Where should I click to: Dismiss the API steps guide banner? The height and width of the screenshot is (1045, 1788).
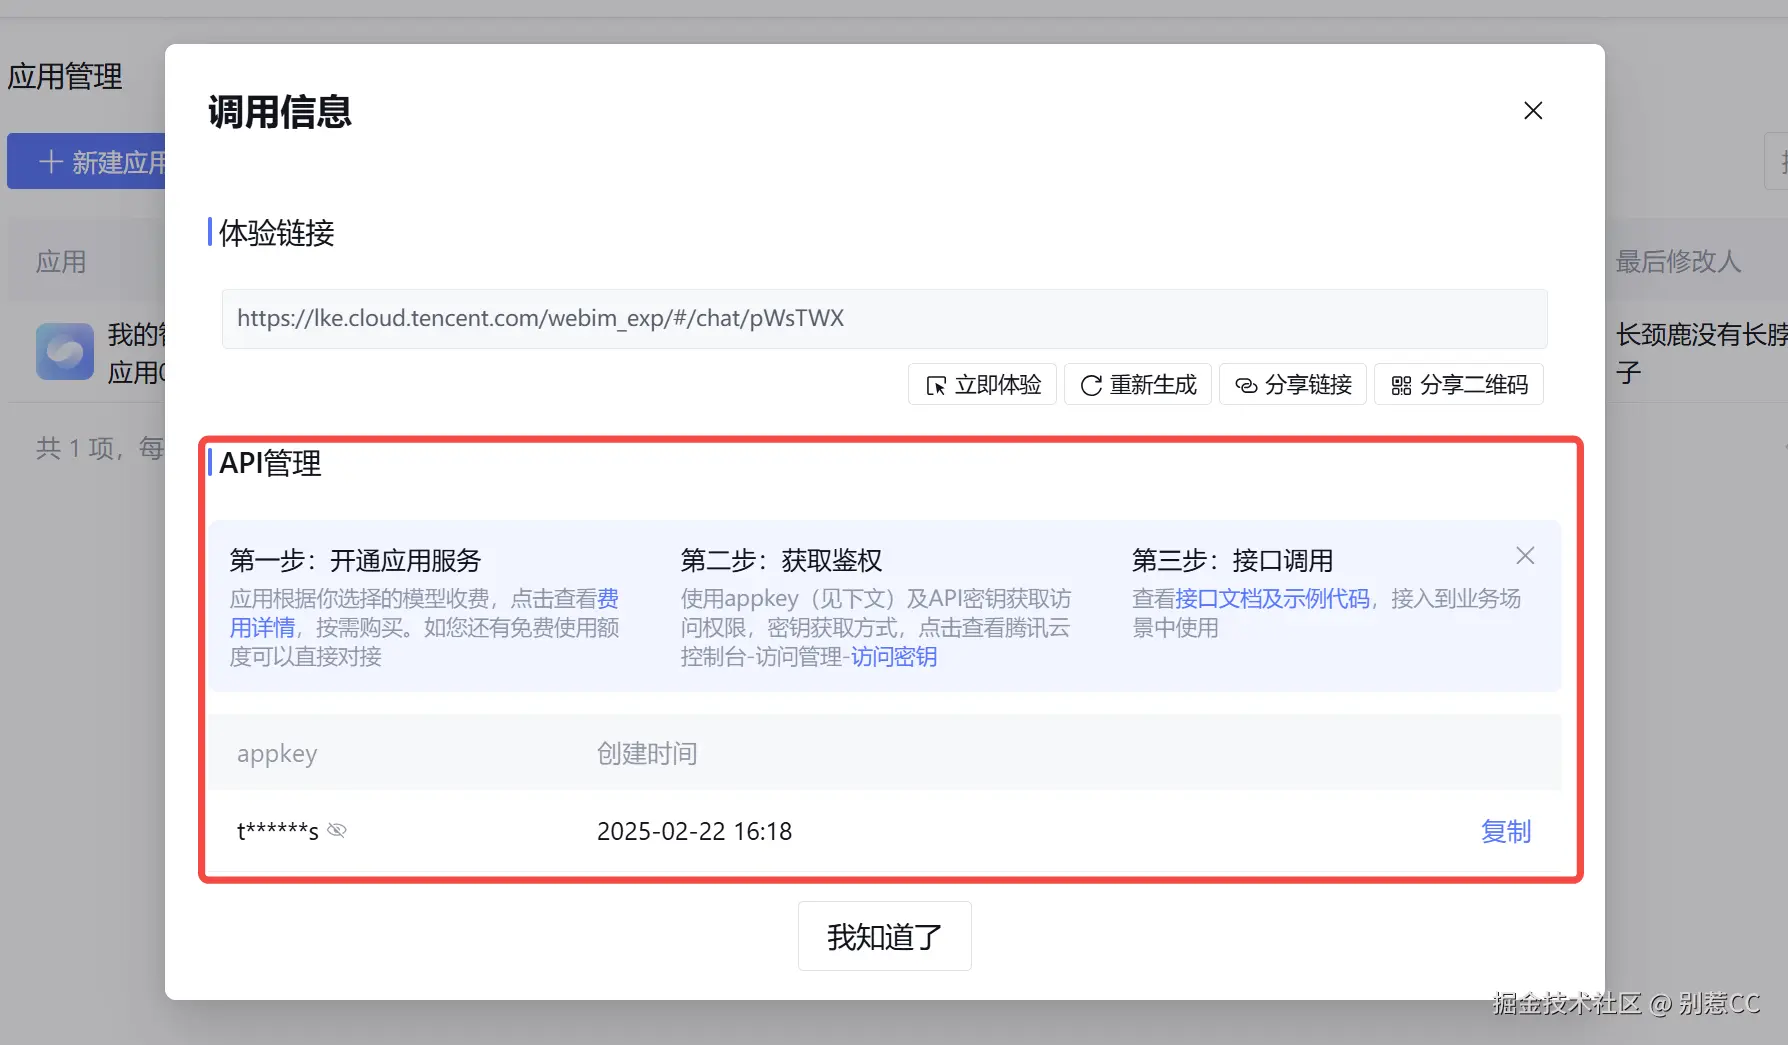coord(1525,556)
